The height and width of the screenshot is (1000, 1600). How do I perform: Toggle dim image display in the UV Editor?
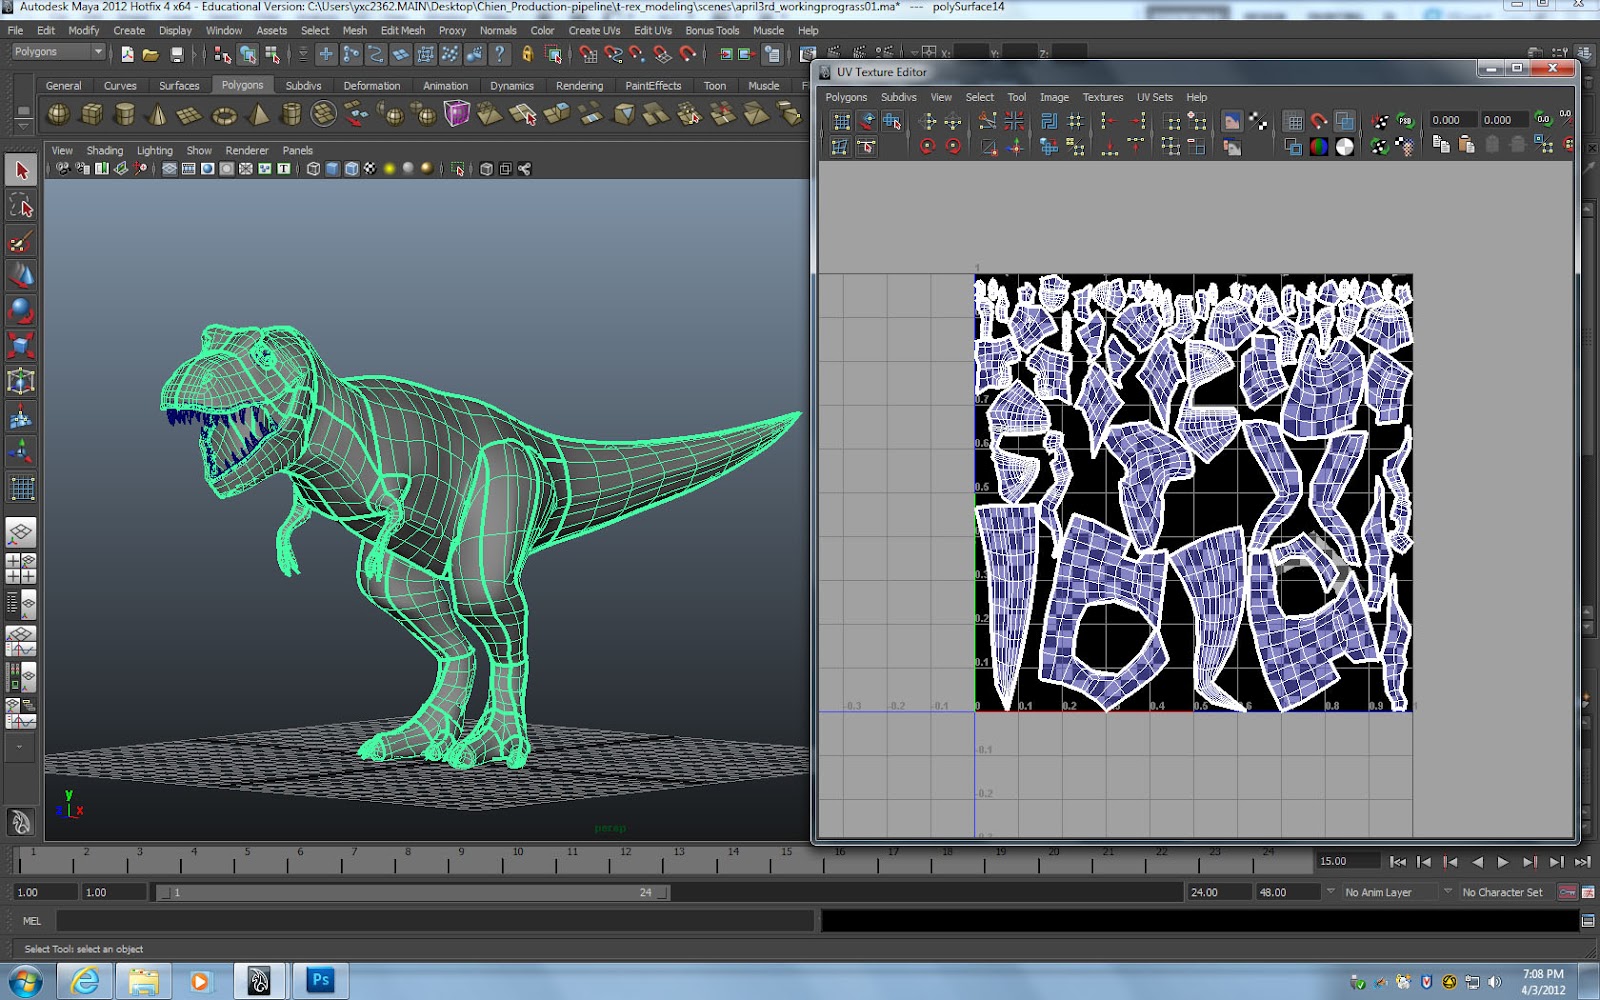[1231, 146]
